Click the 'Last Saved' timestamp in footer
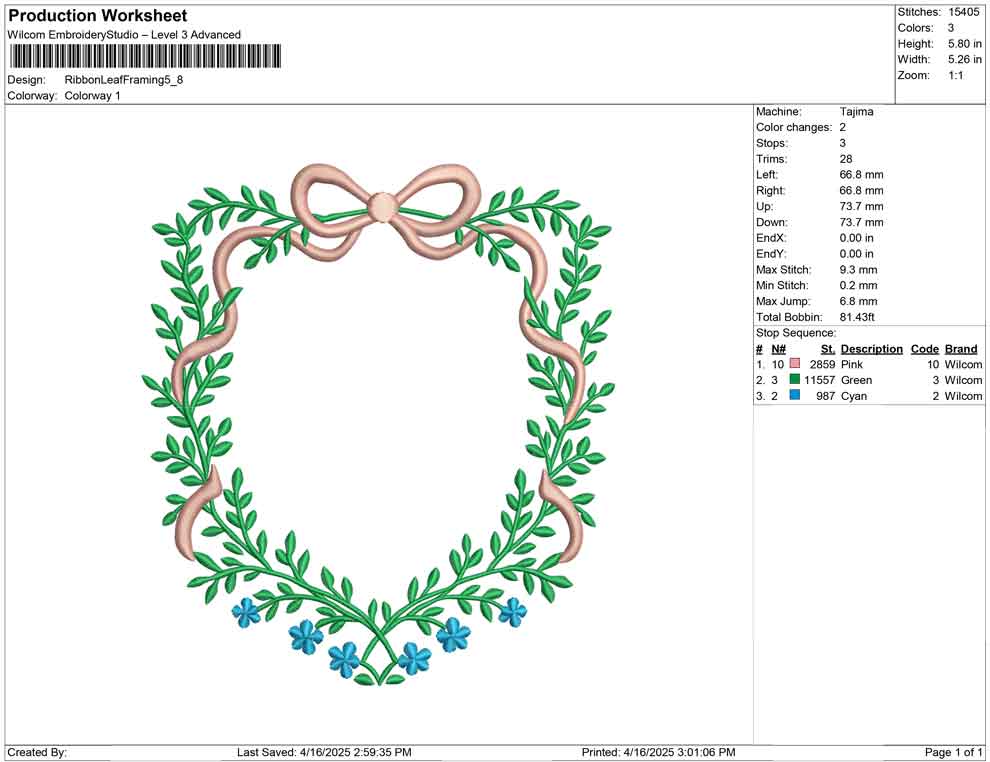Viewport: 990px width, 762px height. pyautogui.click(x=324, y=752)
